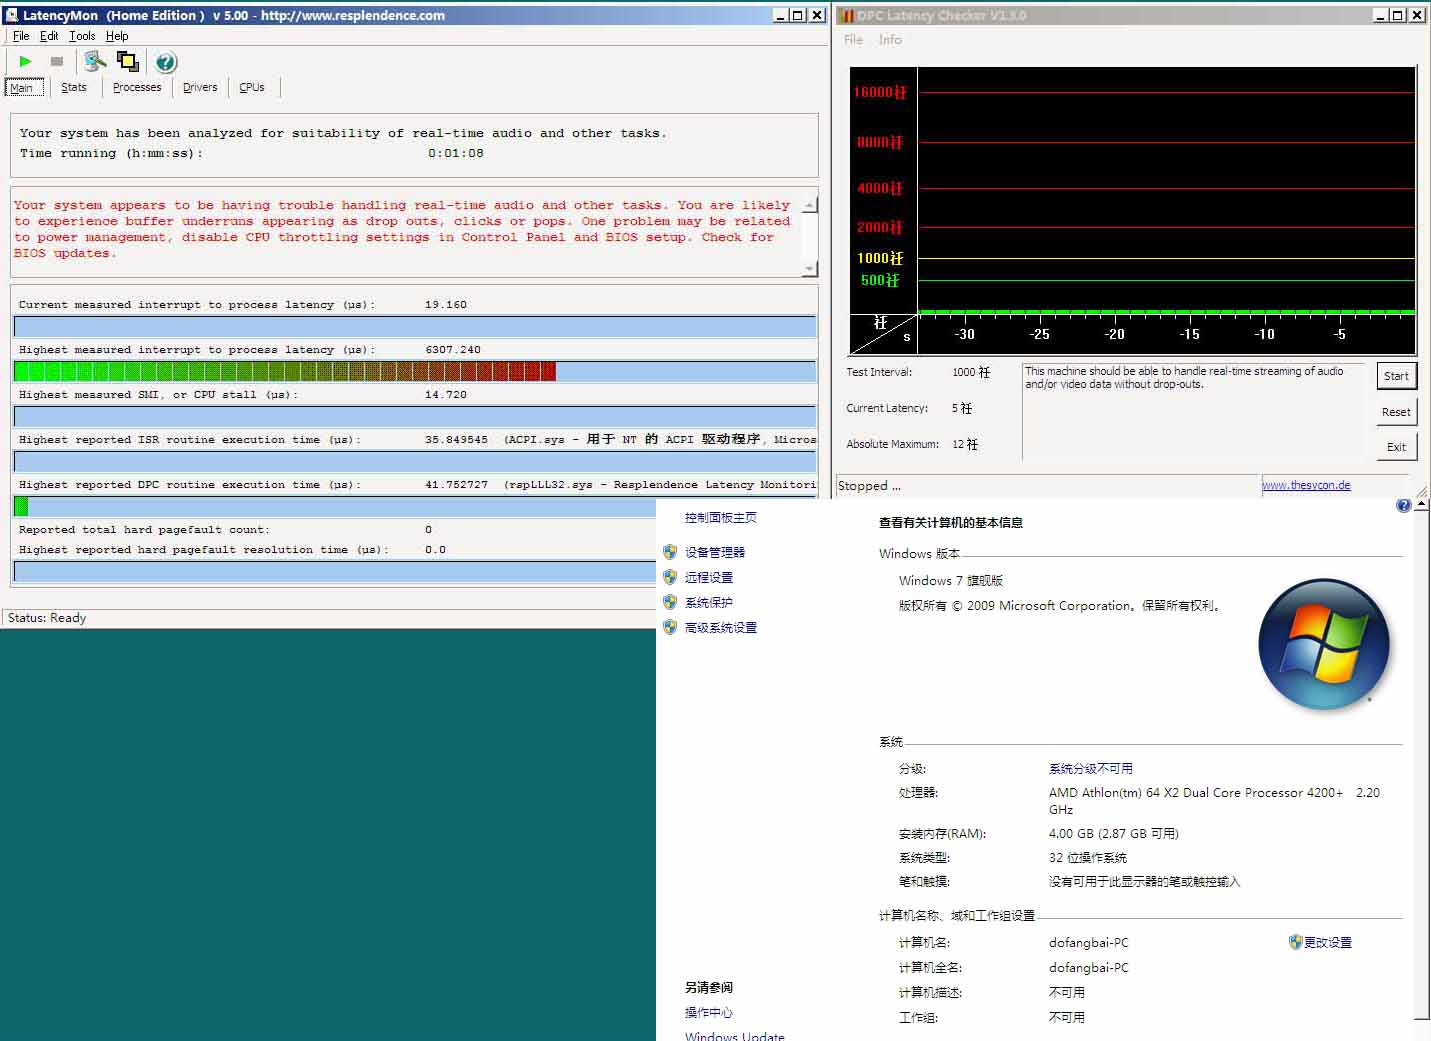The height and width of the screenshot is (1041, 1431).
Task: Click the LatencyMon title bar app icon
Action: 12,15
